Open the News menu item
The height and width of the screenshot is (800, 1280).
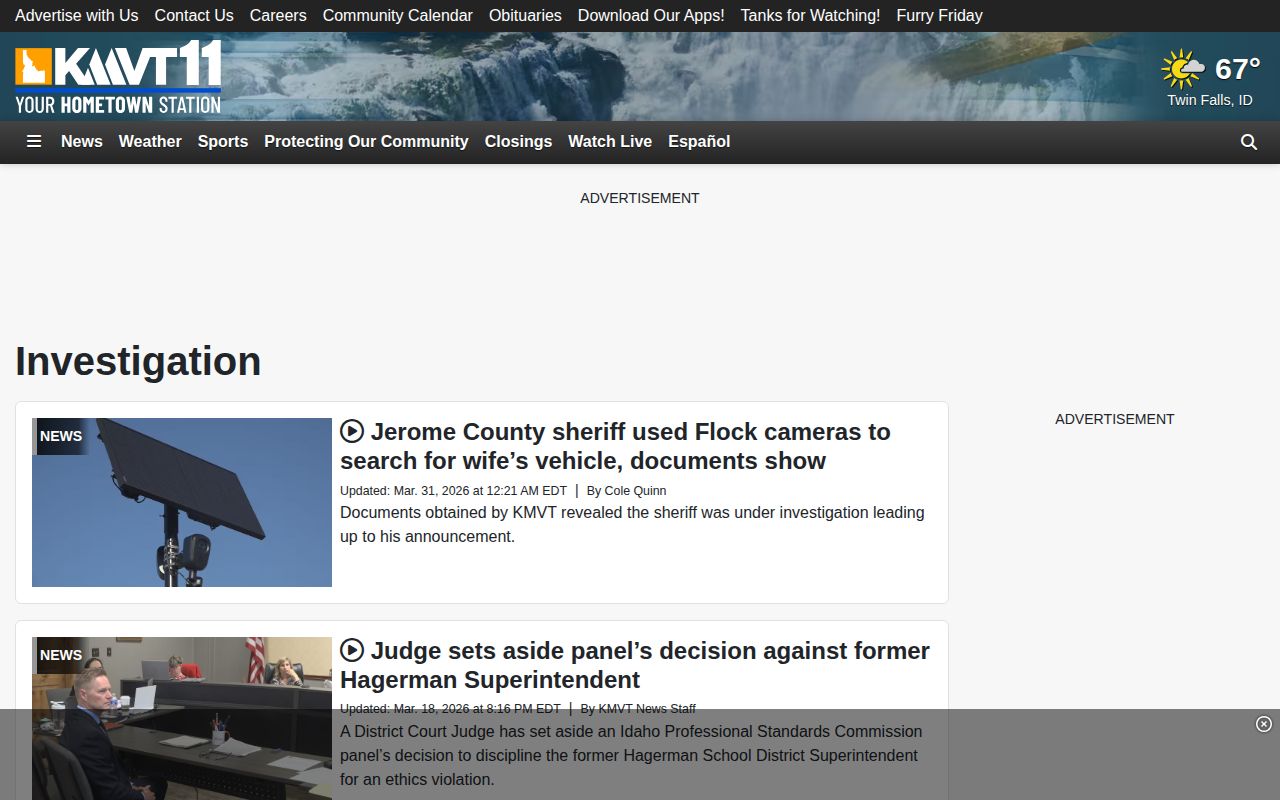pos(82,142)
